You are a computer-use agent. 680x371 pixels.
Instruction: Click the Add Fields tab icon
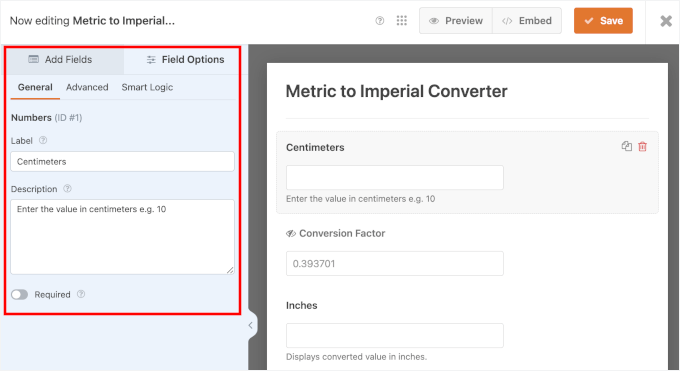(x=33, y=59)
